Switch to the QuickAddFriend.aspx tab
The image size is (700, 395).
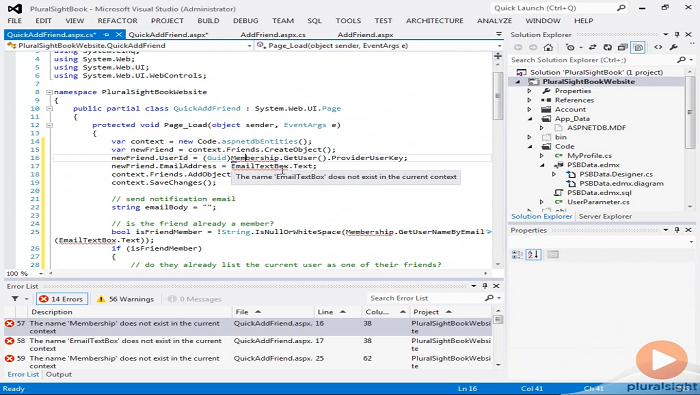pyautogui.click(x=168, y=34)
